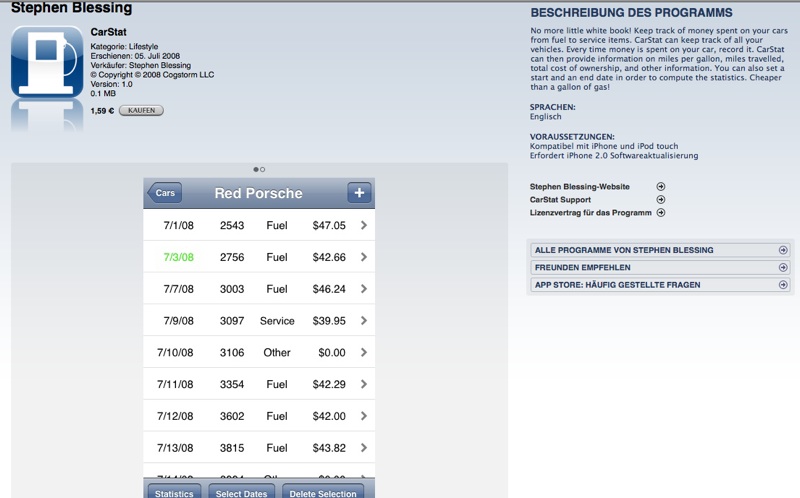Click the CarStat gas pump app icon
Viewport: 800px width, 498px height.
[47, 62]
